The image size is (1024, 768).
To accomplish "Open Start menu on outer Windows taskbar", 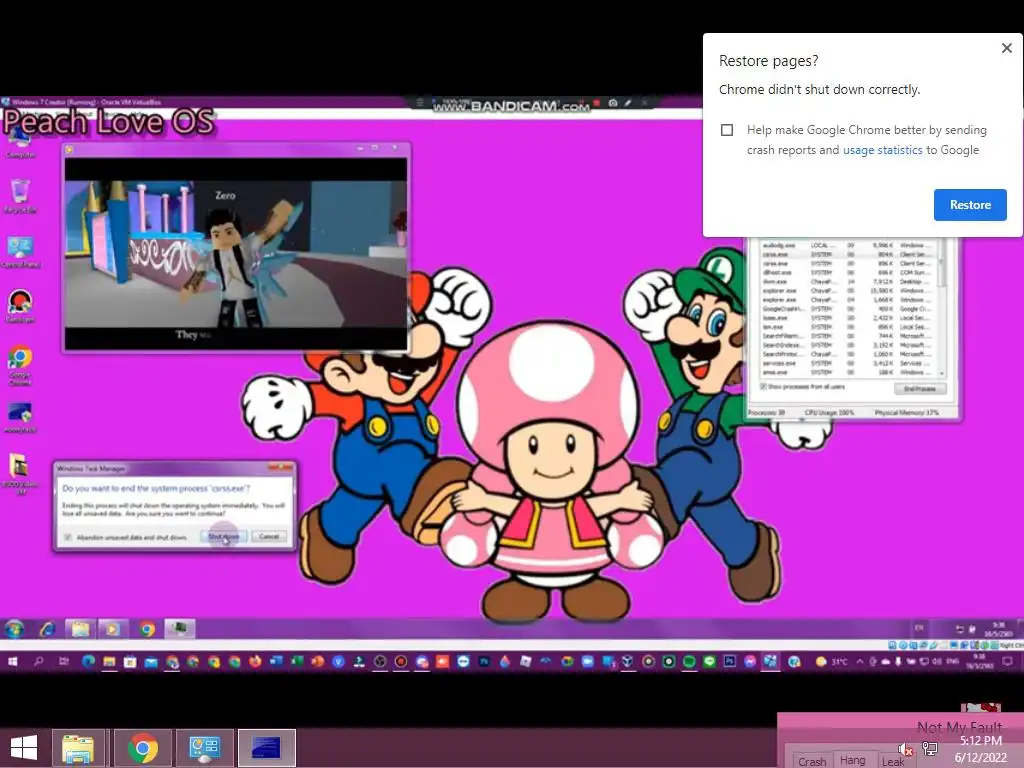I will (24, 748).
